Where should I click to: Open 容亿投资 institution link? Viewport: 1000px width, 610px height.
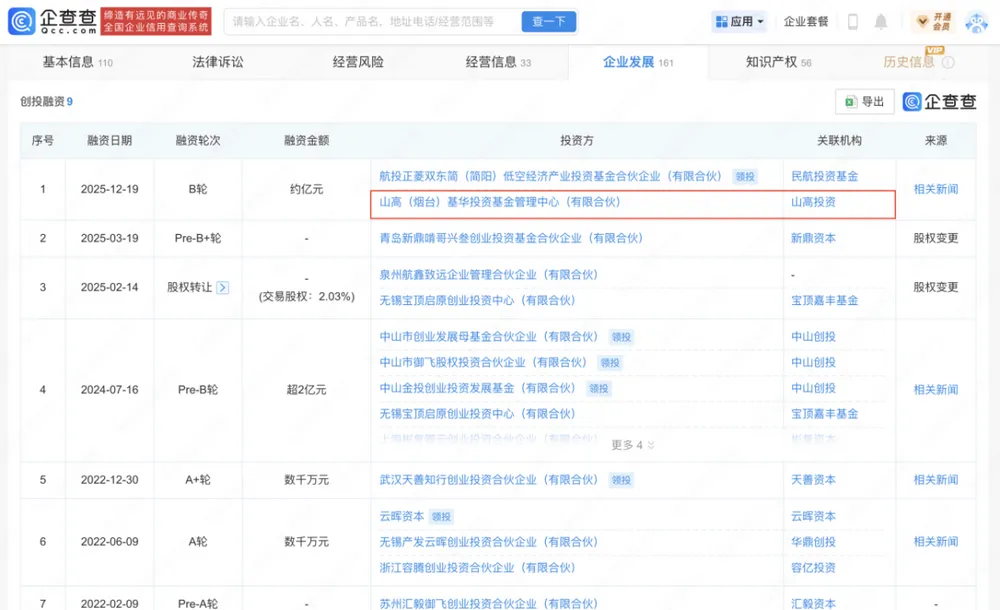(x=813, y=568)
